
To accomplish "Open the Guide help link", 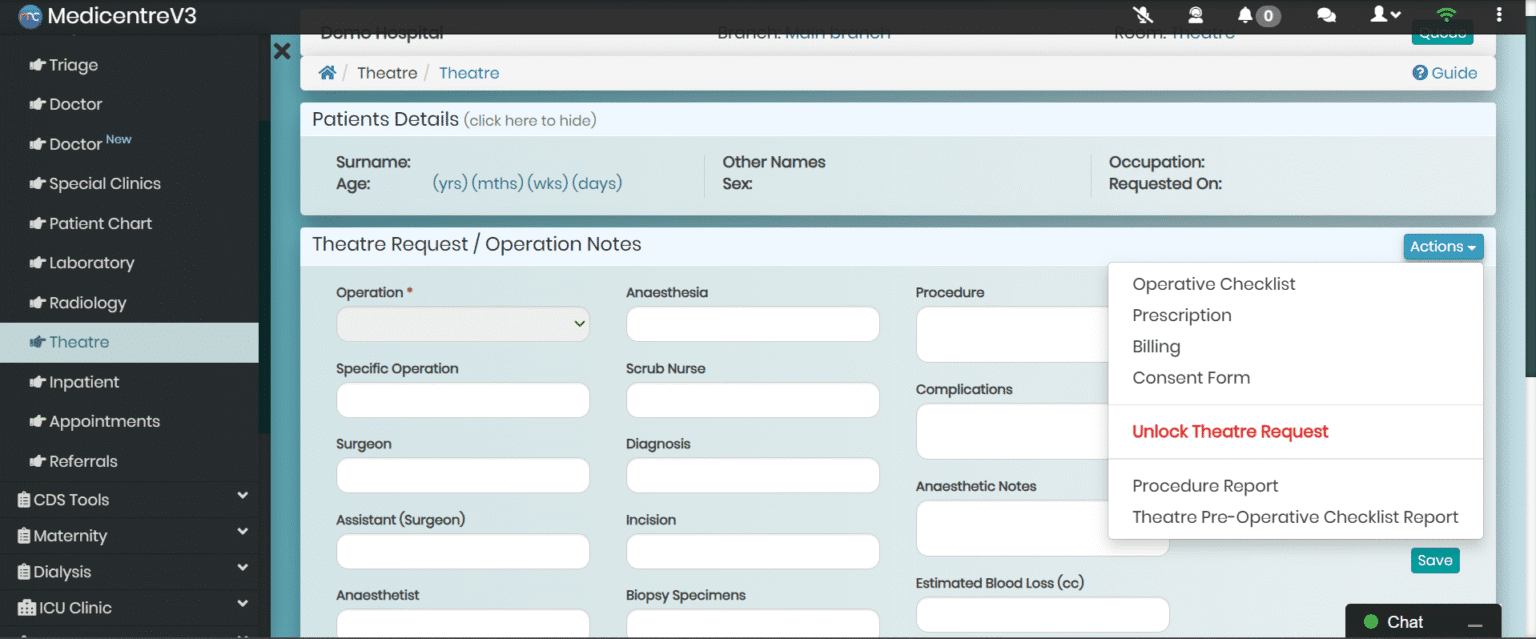I will click(x=1444, y=73).
